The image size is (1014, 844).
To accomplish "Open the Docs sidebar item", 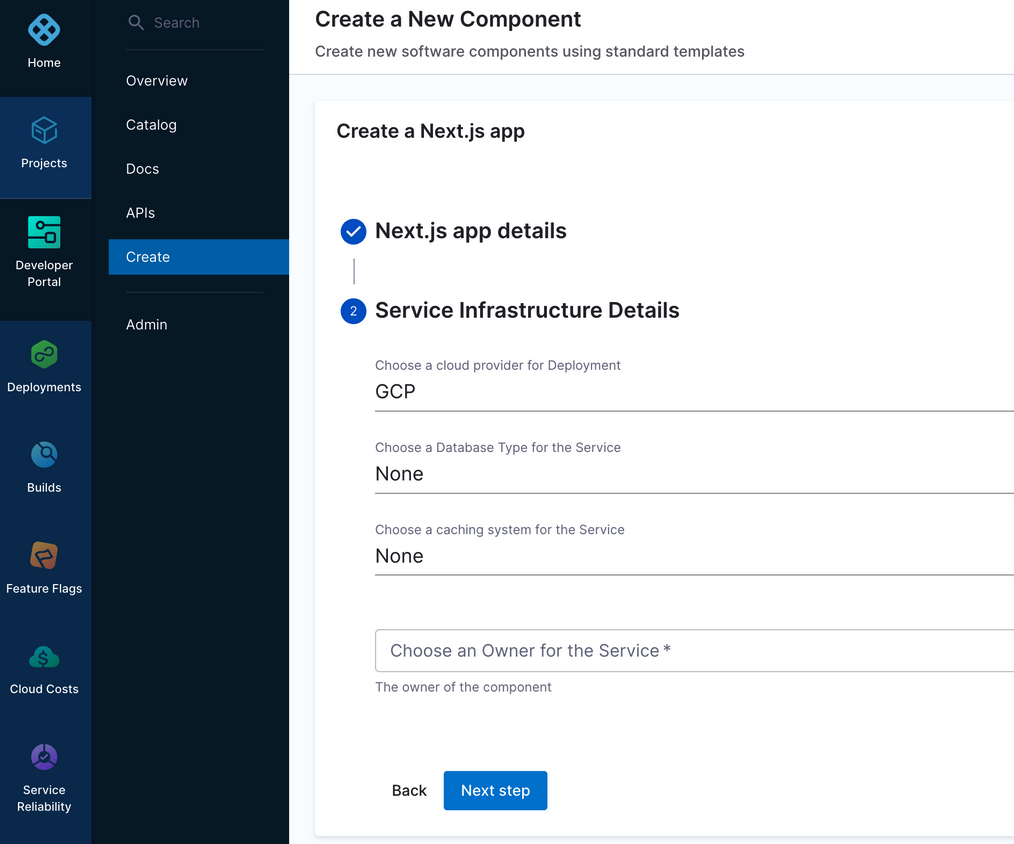I will 142,169.
